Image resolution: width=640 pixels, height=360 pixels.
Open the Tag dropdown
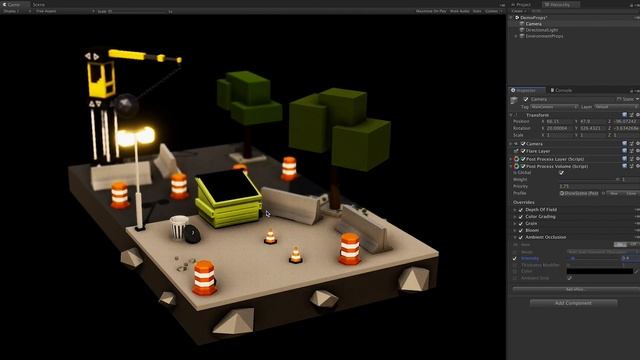[x=554, y=107]
